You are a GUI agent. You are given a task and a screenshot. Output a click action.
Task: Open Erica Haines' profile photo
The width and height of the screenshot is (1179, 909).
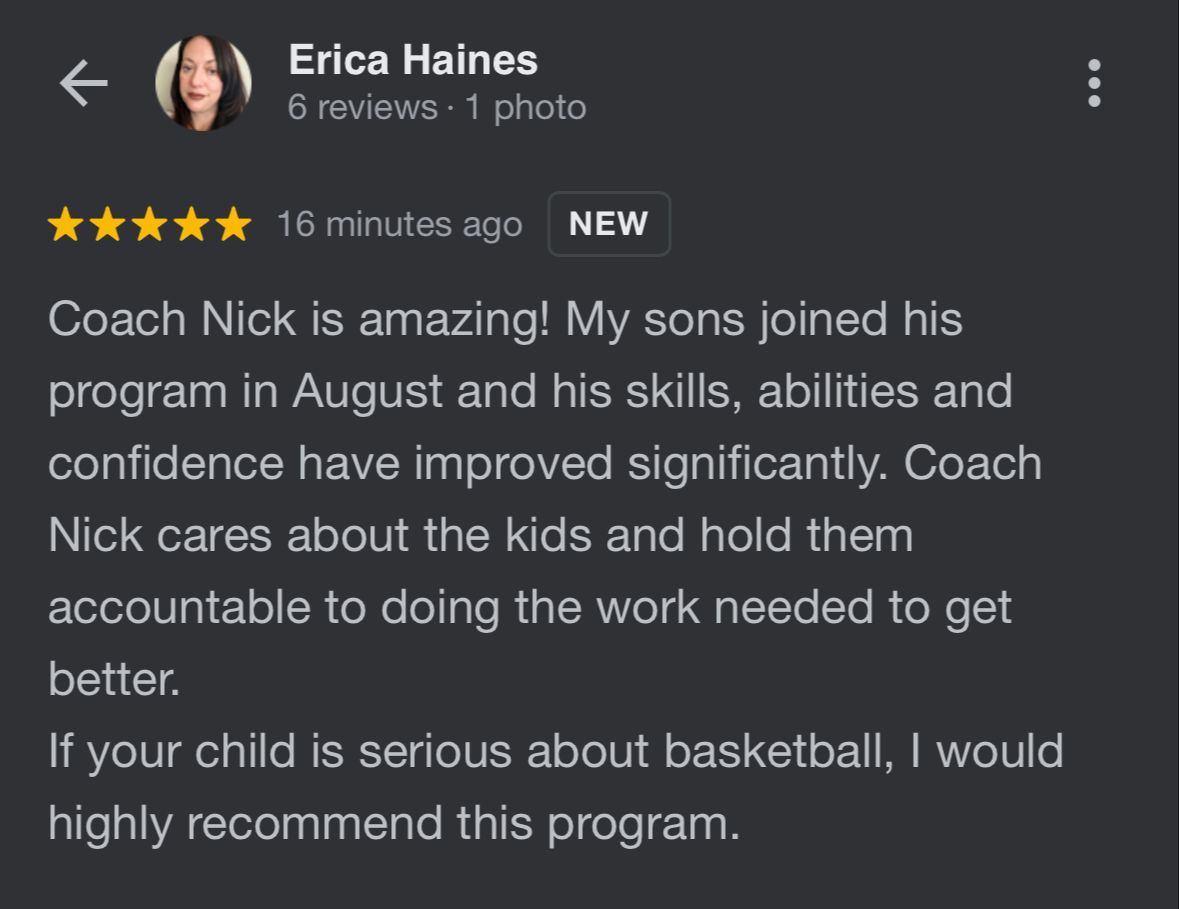point(203,83)
